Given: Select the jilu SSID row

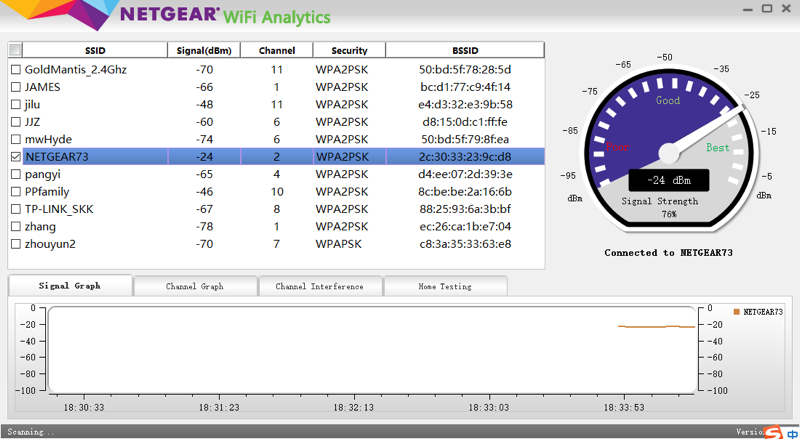Looking at the screenshot, I should point(32,104).
